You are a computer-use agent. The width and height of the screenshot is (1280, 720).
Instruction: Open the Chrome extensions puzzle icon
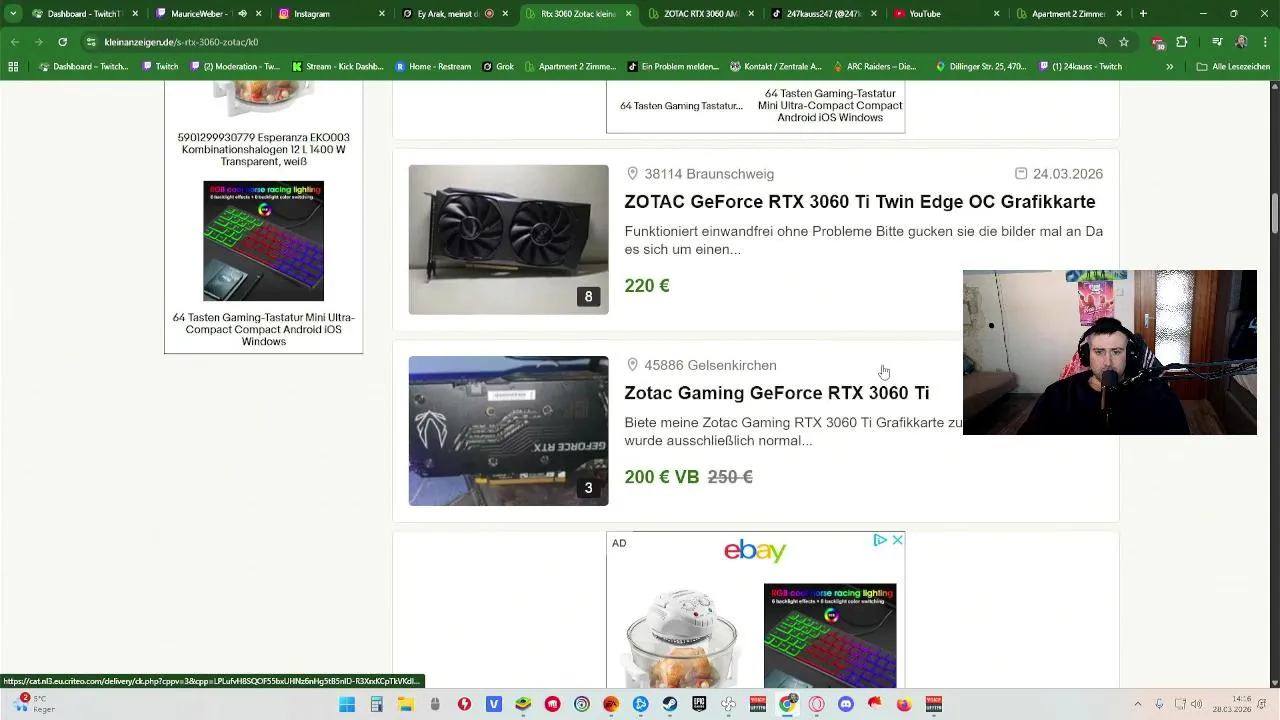(1182, 42)
